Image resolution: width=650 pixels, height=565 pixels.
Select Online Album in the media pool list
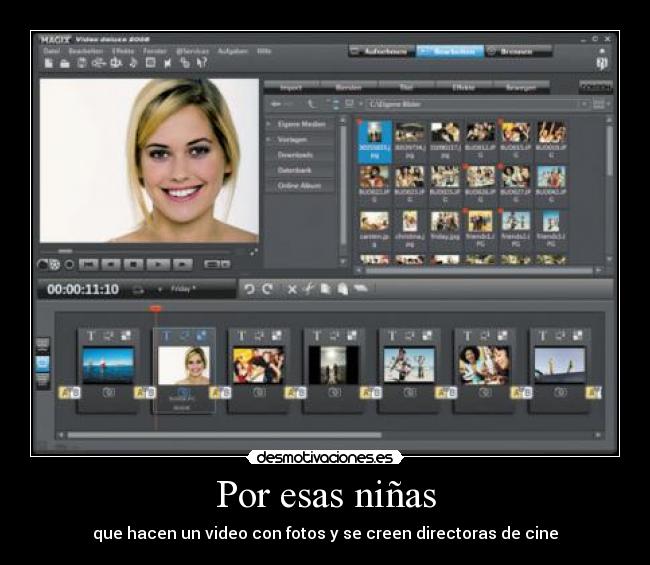point(300,186)
